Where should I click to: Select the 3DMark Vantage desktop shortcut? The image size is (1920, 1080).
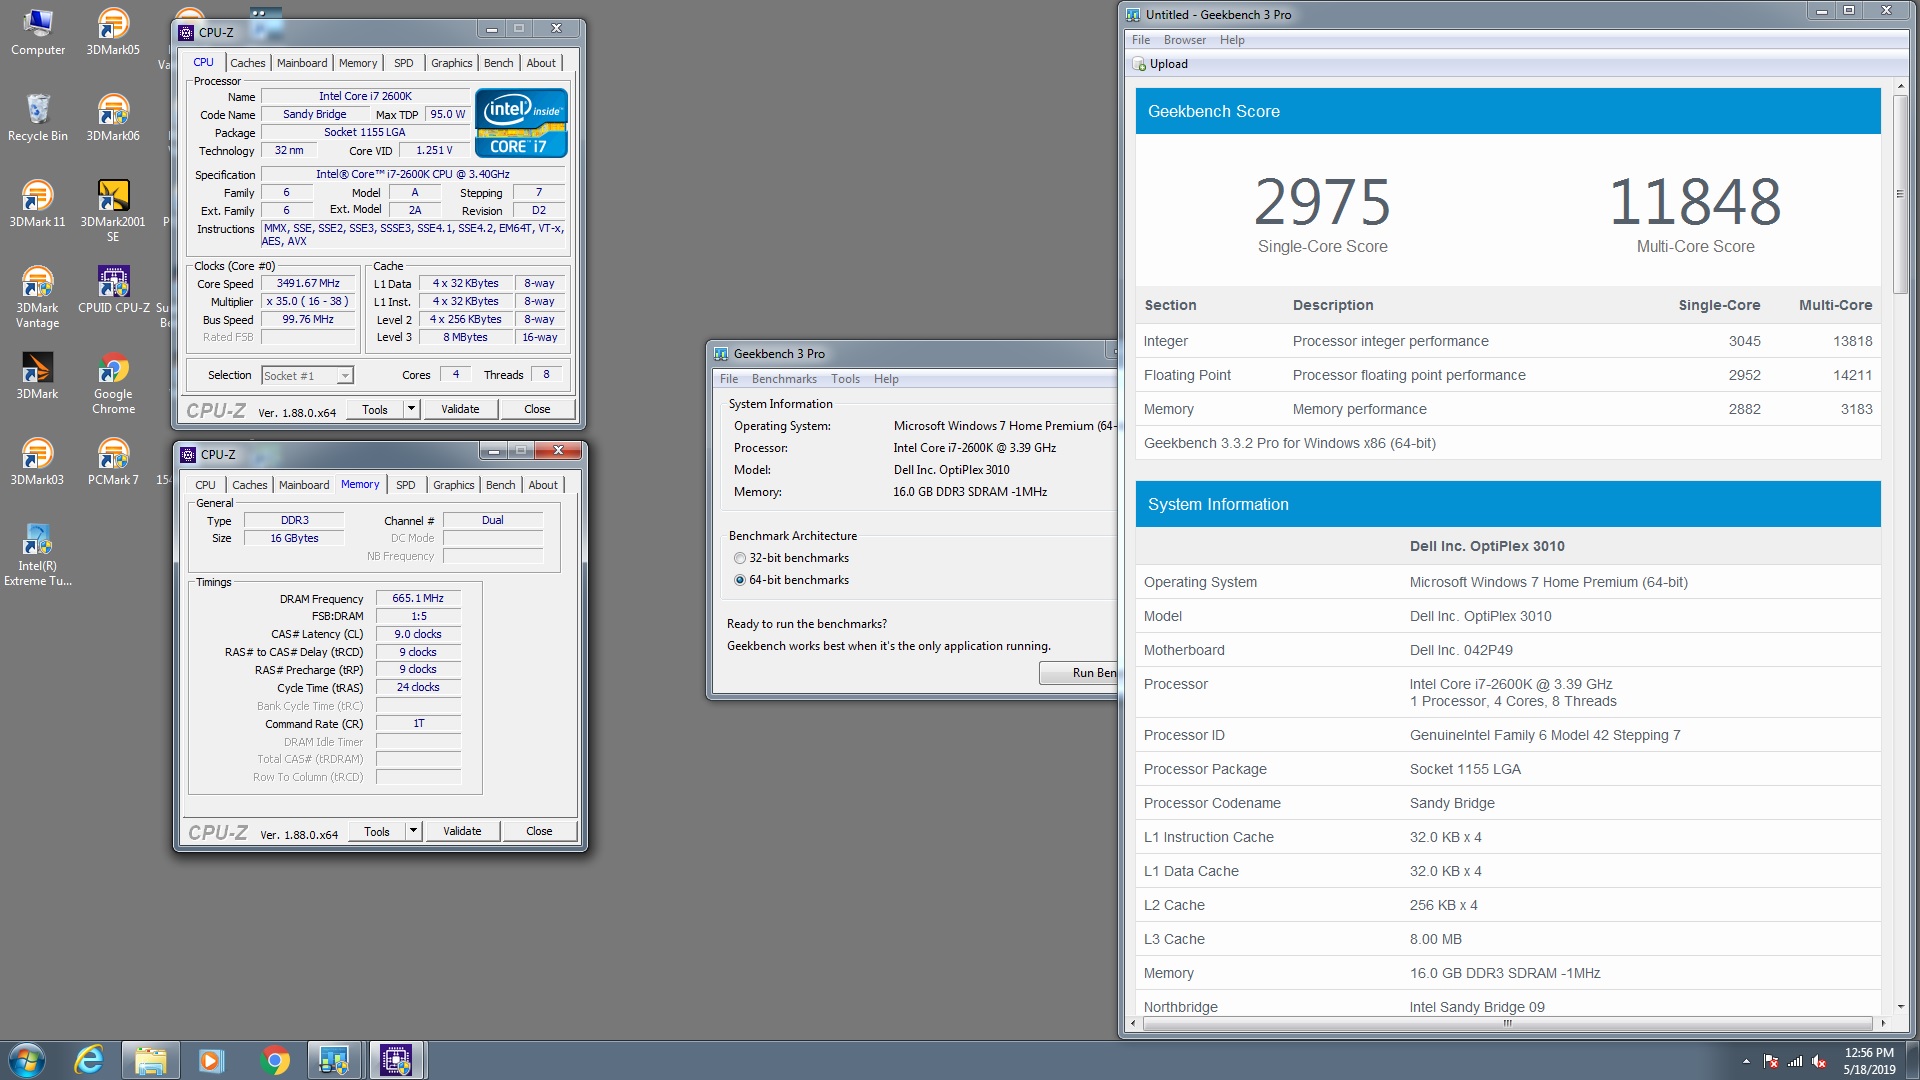point(38,297)
